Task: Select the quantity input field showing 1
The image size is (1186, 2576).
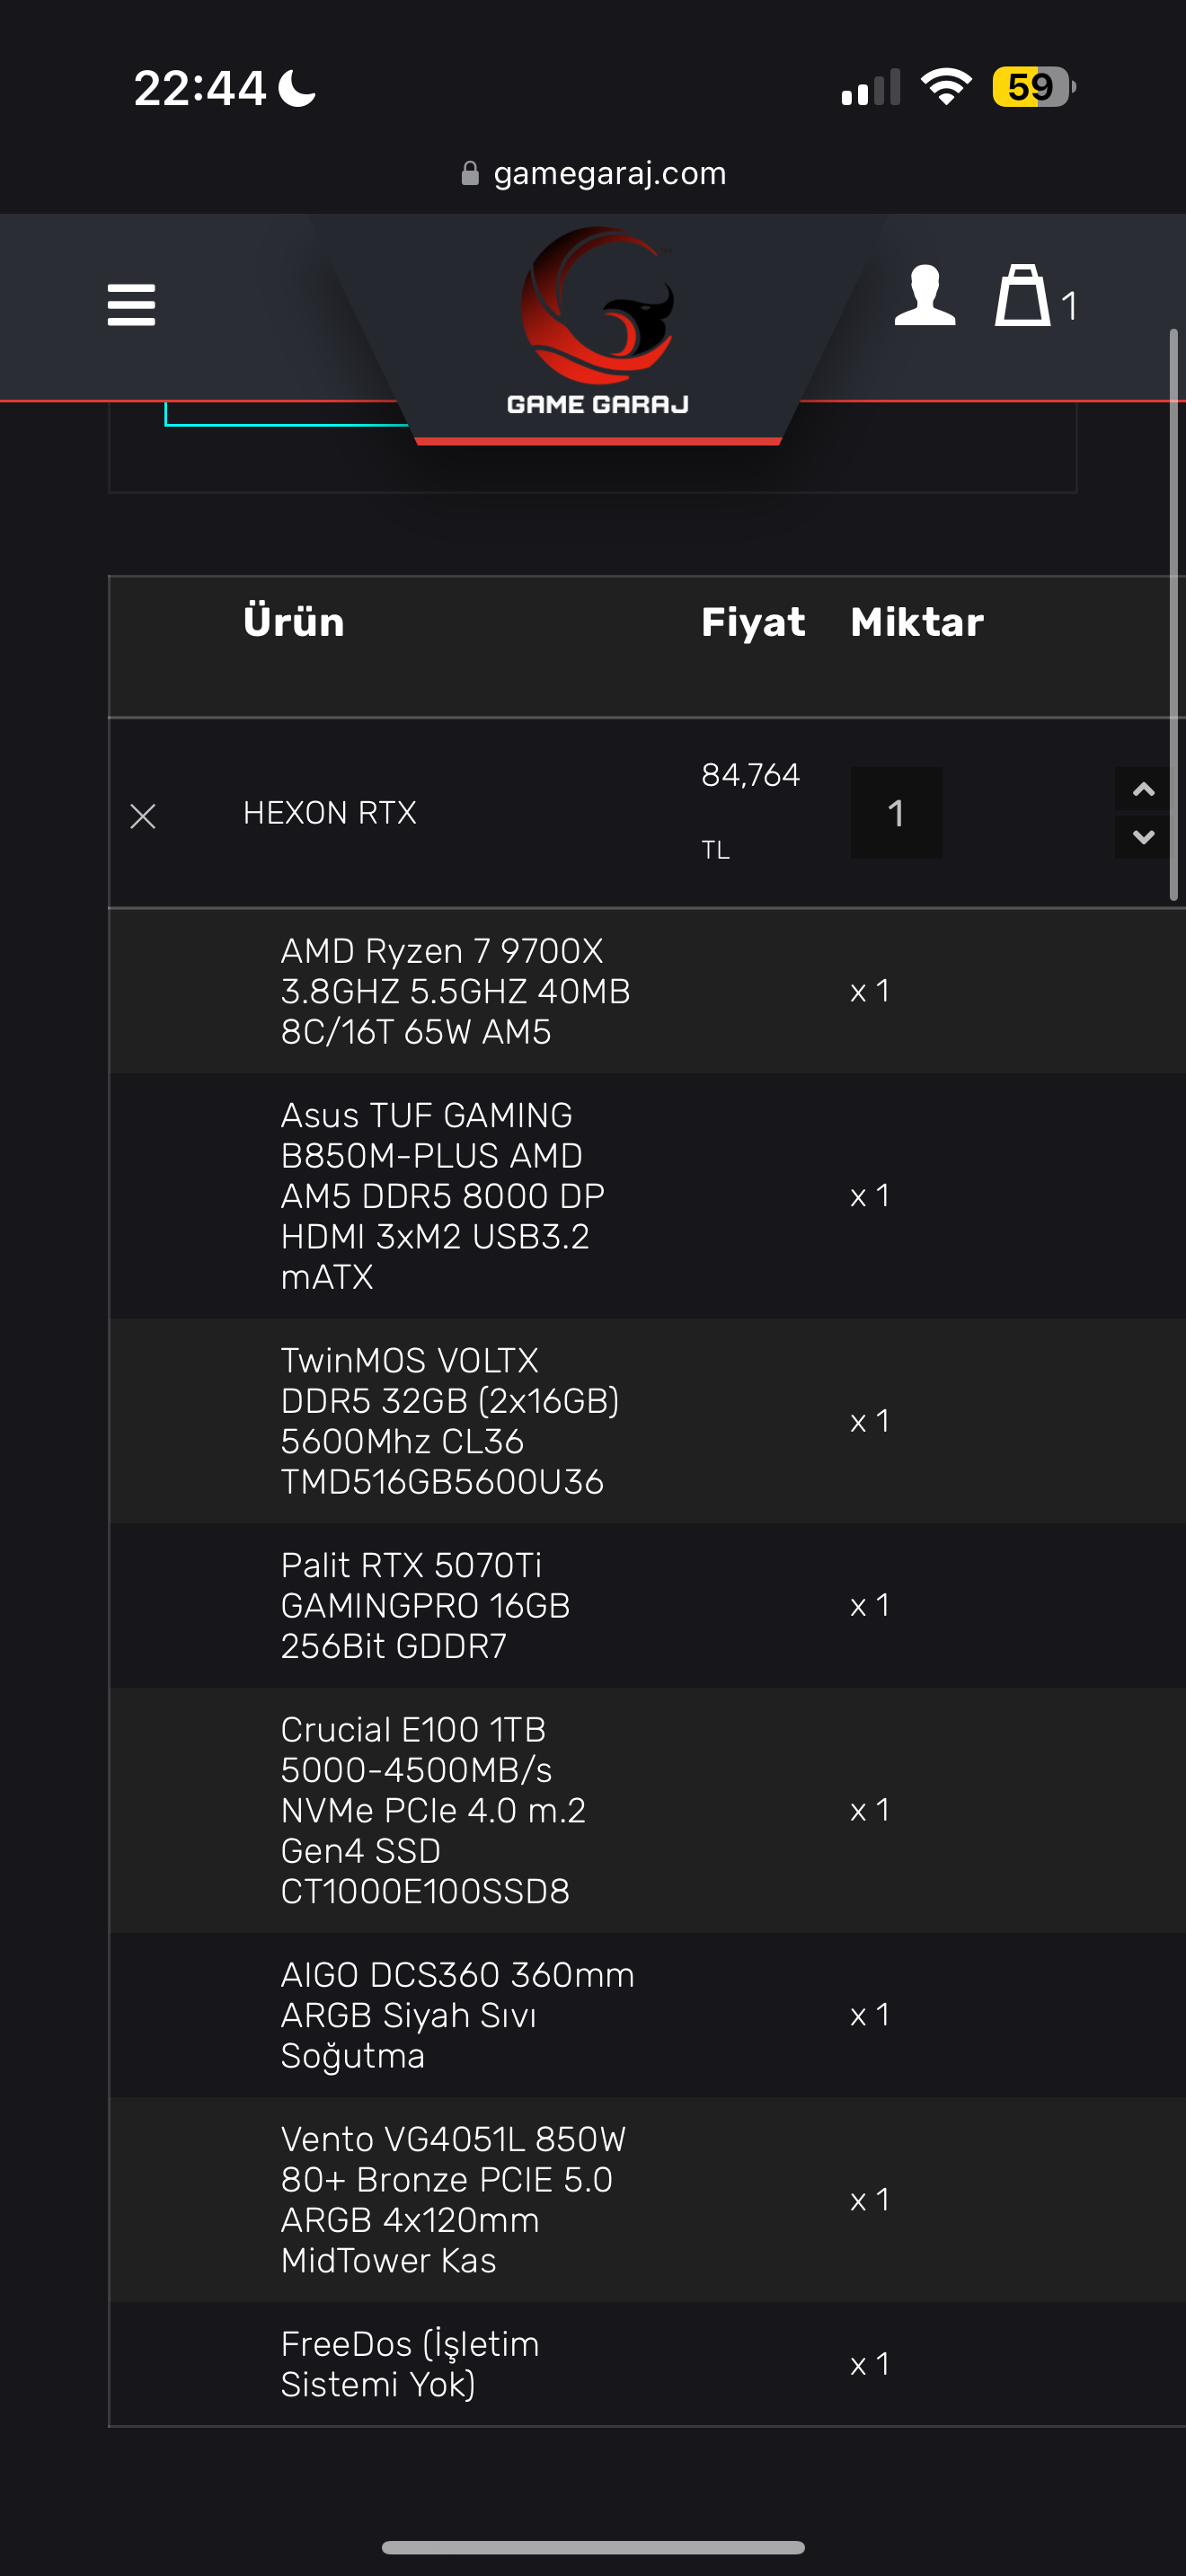Action: click(896, 812)
